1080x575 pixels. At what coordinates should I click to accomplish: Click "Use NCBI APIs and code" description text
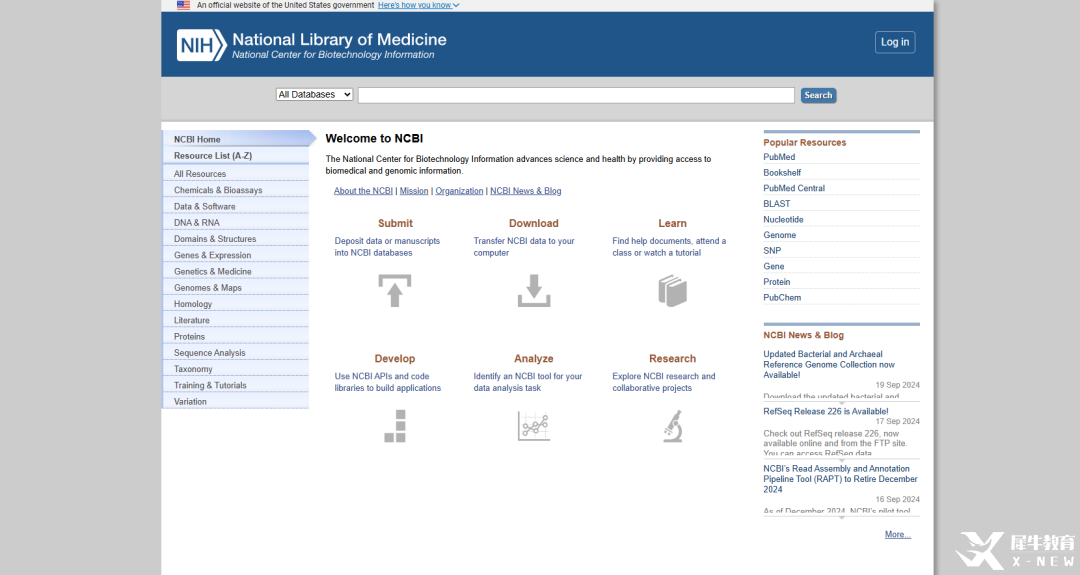(387, 382)
